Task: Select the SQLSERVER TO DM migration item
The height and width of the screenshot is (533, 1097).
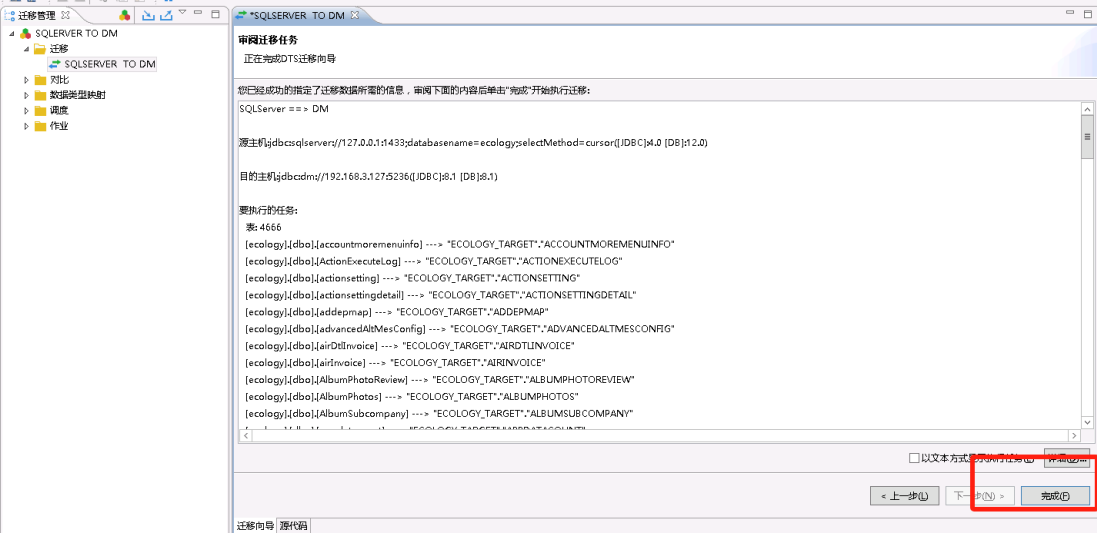Action: (x=110, y=64)
